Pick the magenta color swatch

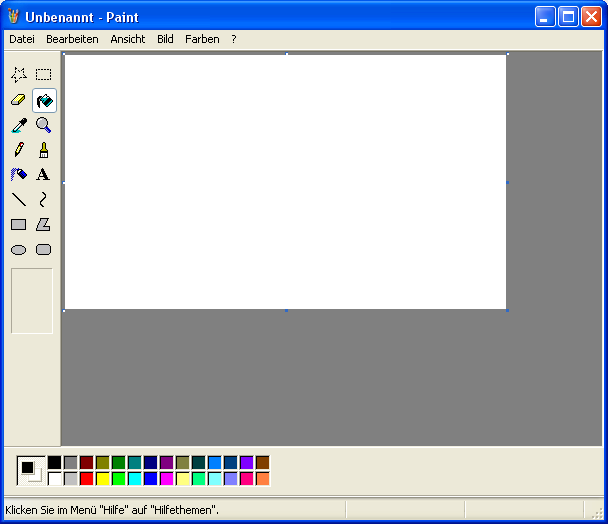click(x=167, y=479)
